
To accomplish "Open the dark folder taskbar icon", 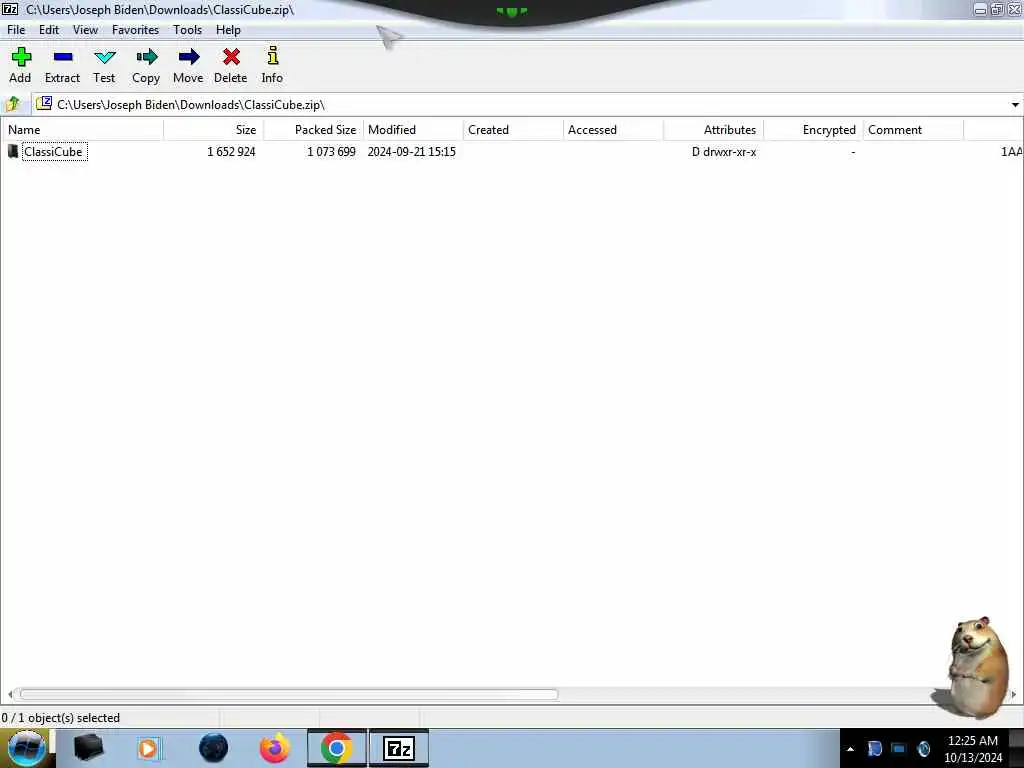I will coord(89,748).
